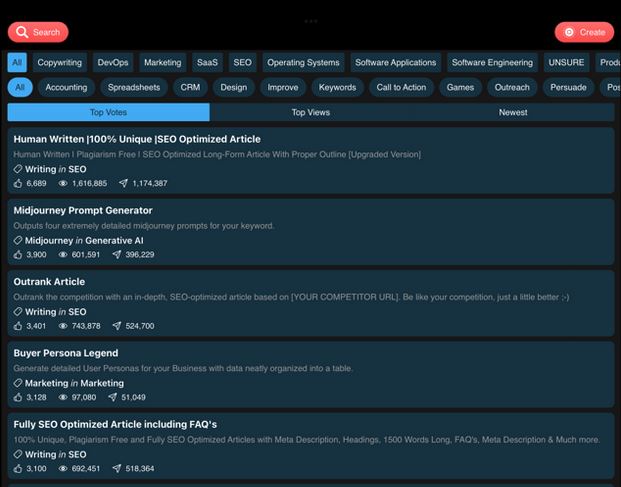
Task: Filter activities by Improve
Action: [x=283, y=88]
